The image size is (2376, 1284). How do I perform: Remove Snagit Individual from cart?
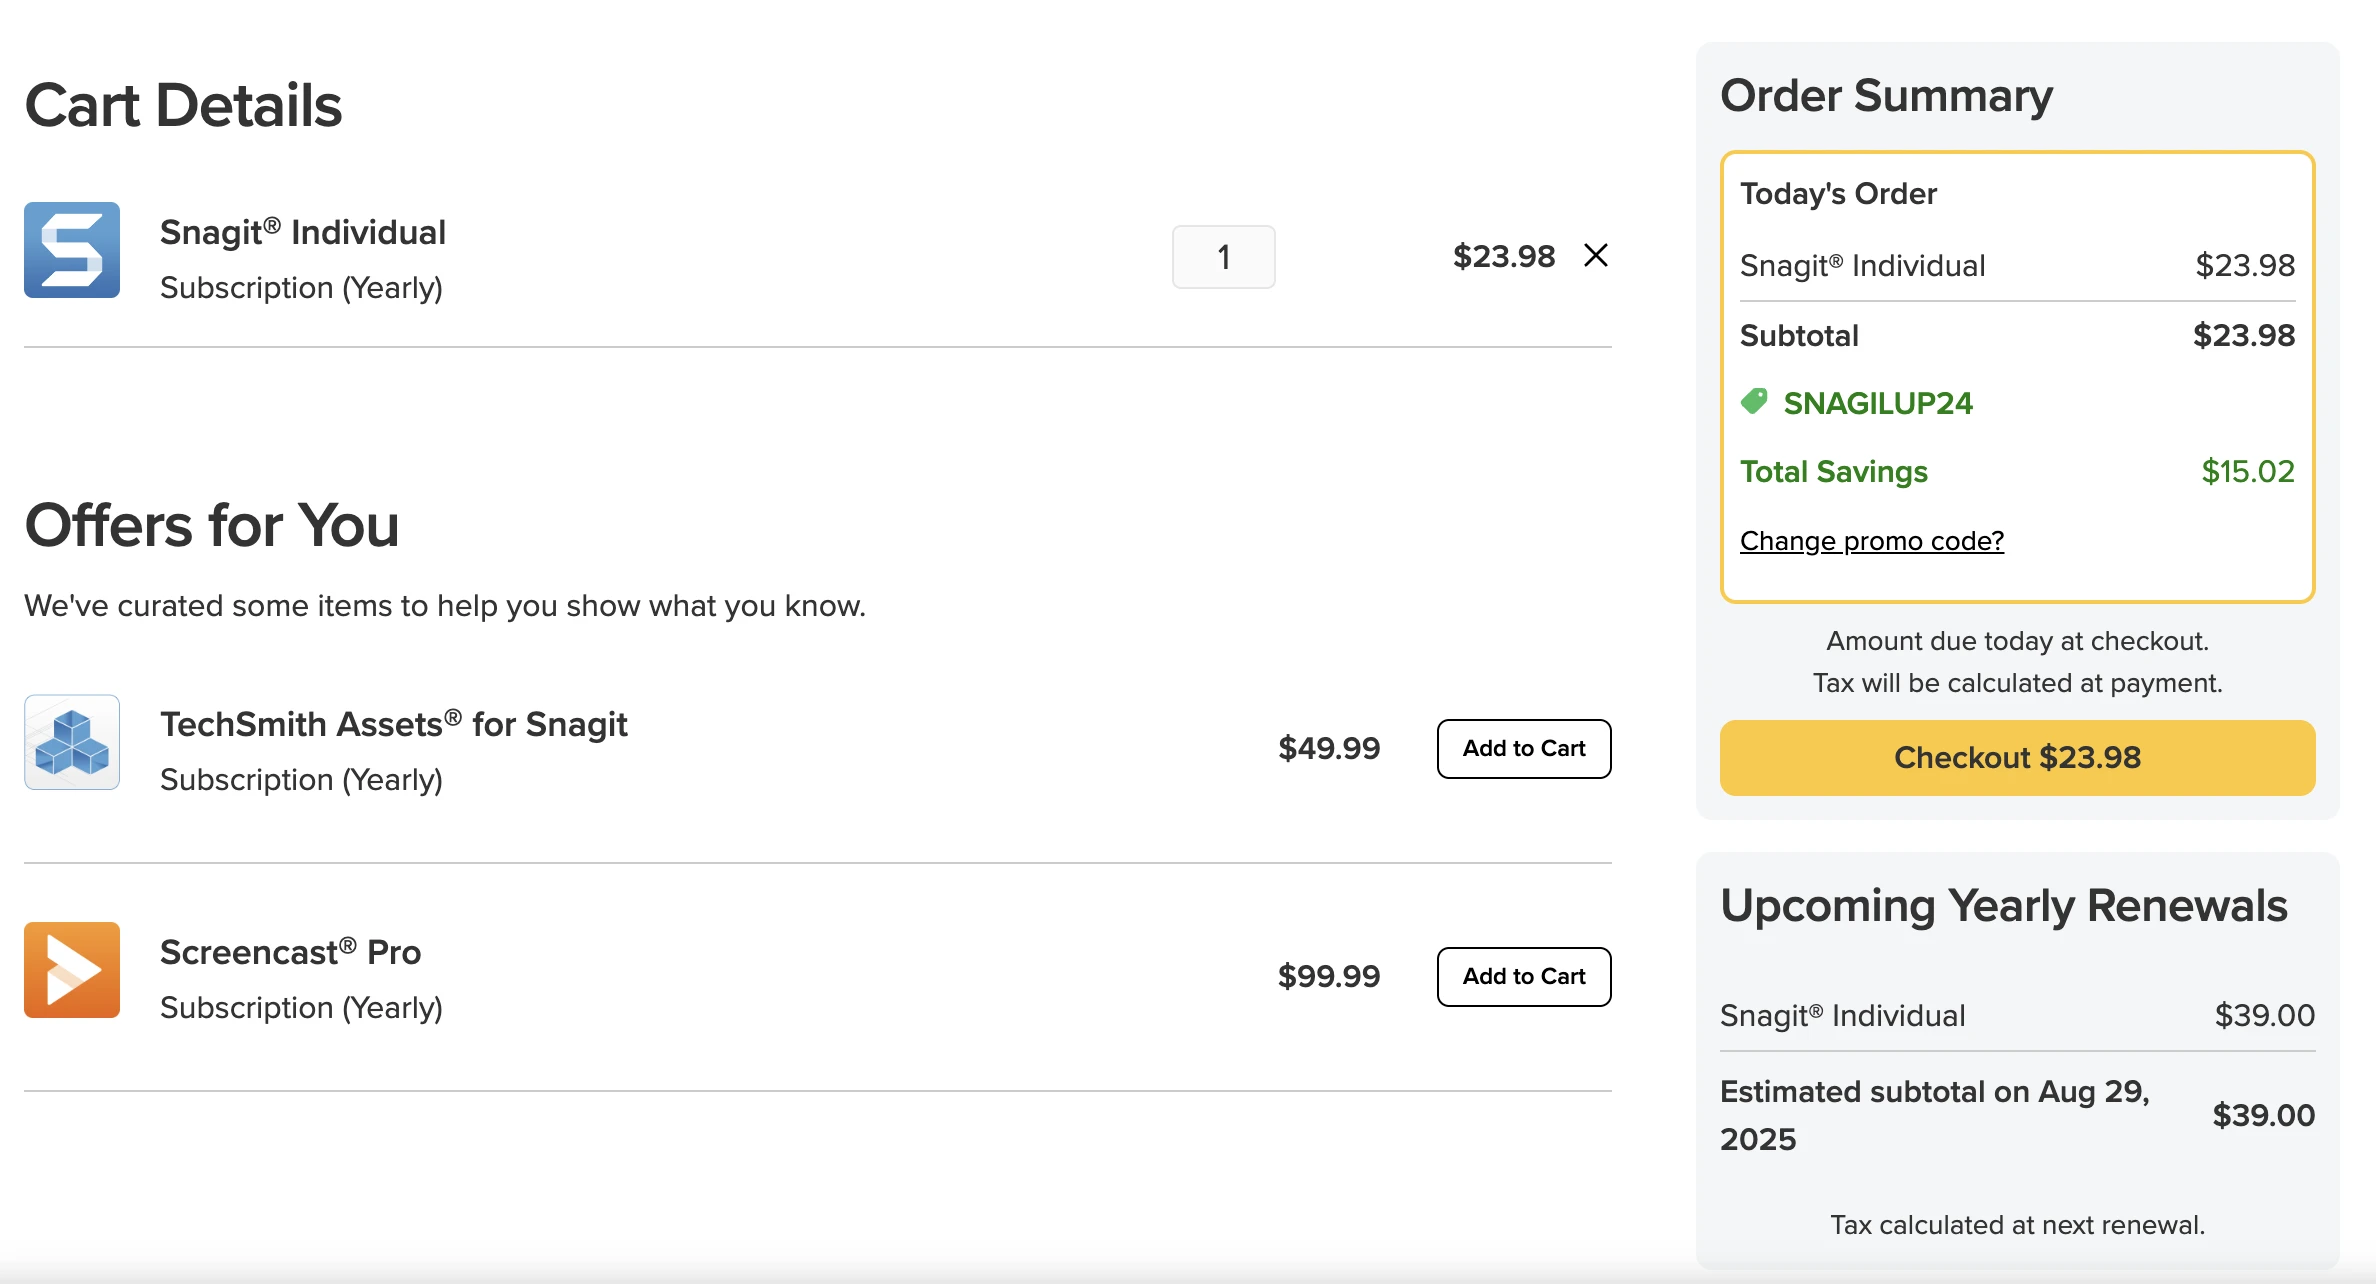[1596, 256]
